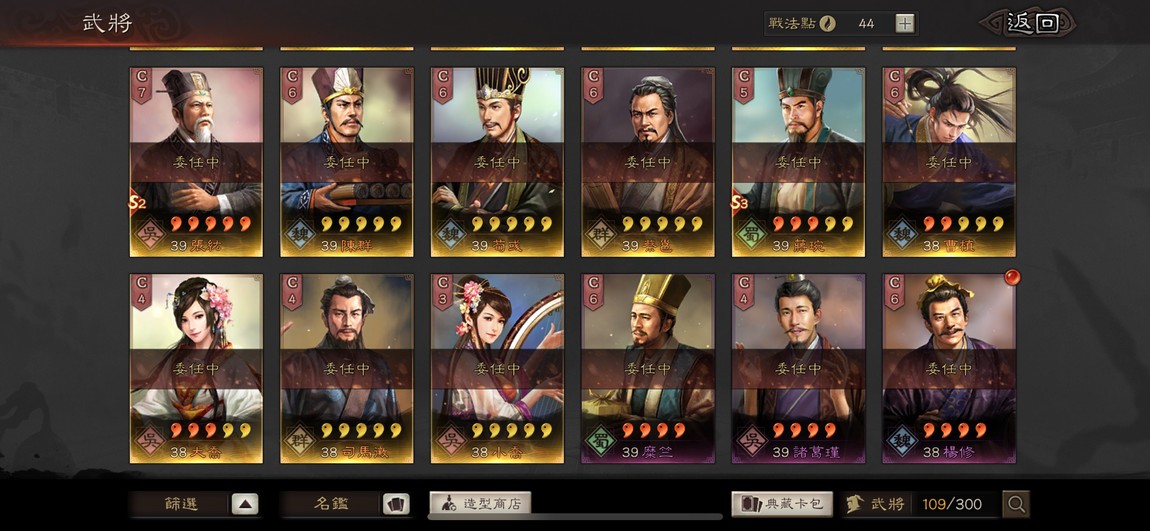Open the 造型商店 shop
1150x531 pixels.
pyautogui.click(x=480, y=504)
